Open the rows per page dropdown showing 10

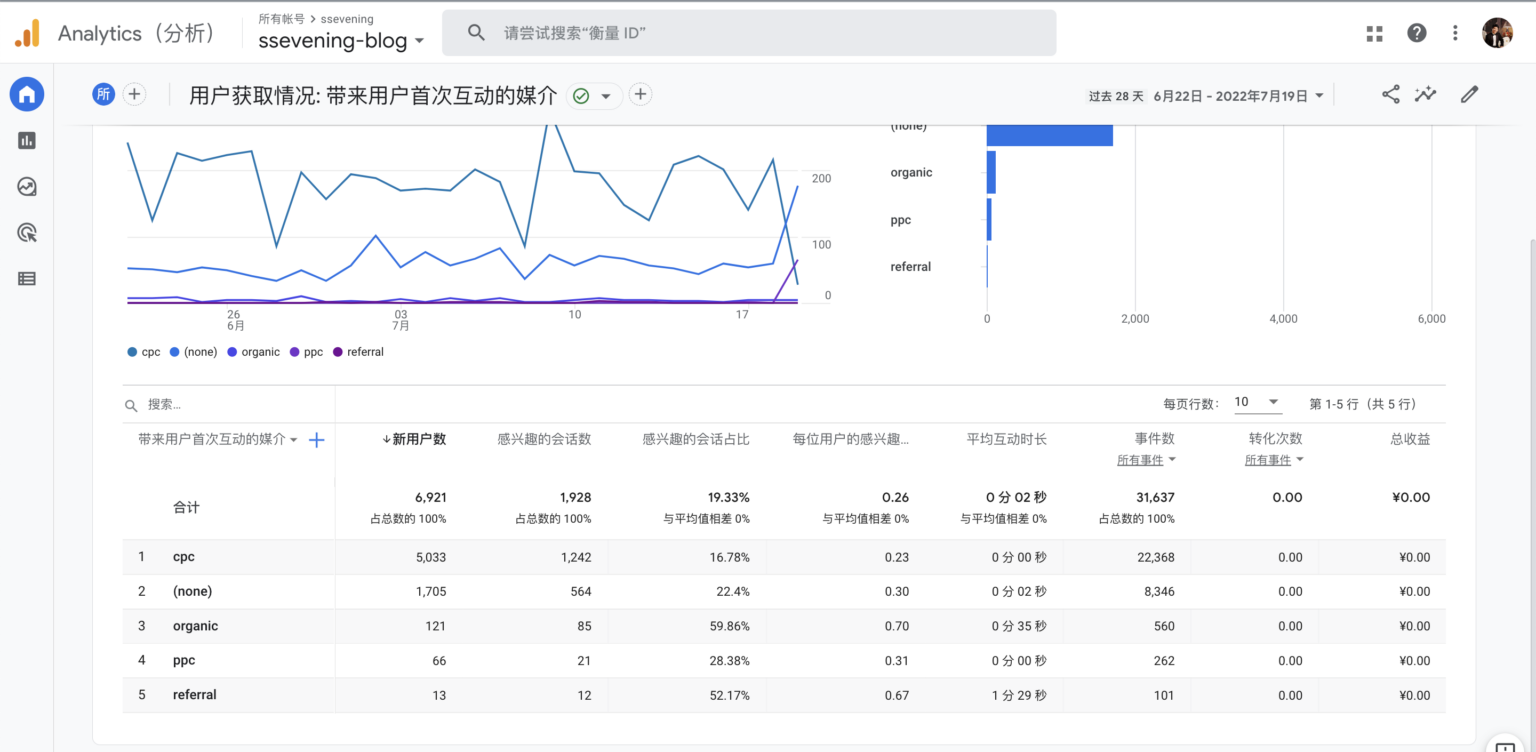1257,402
